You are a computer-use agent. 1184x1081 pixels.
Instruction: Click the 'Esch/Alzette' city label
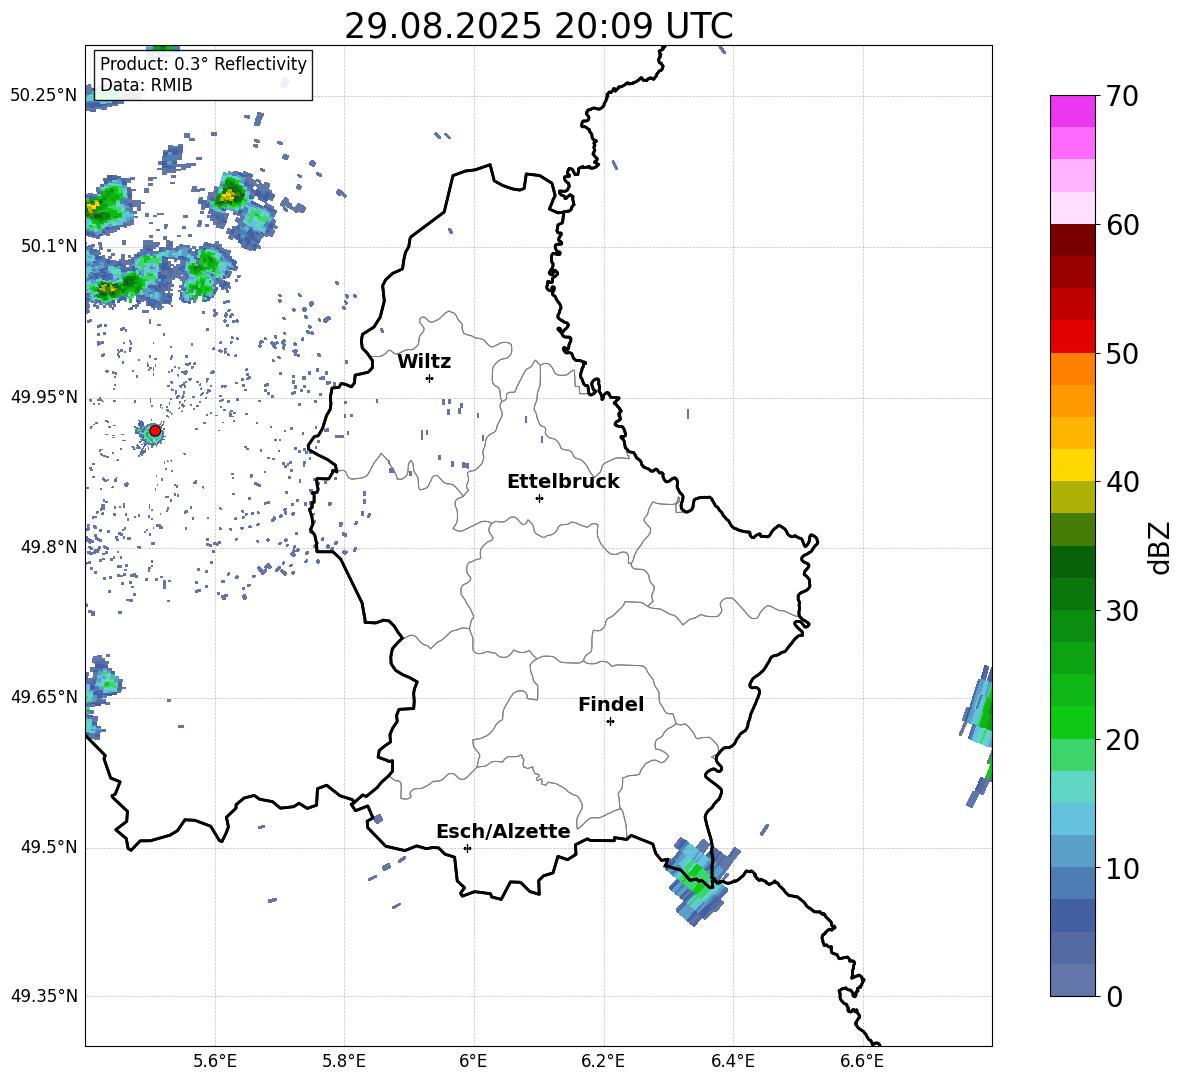click(x=503, y=831)
